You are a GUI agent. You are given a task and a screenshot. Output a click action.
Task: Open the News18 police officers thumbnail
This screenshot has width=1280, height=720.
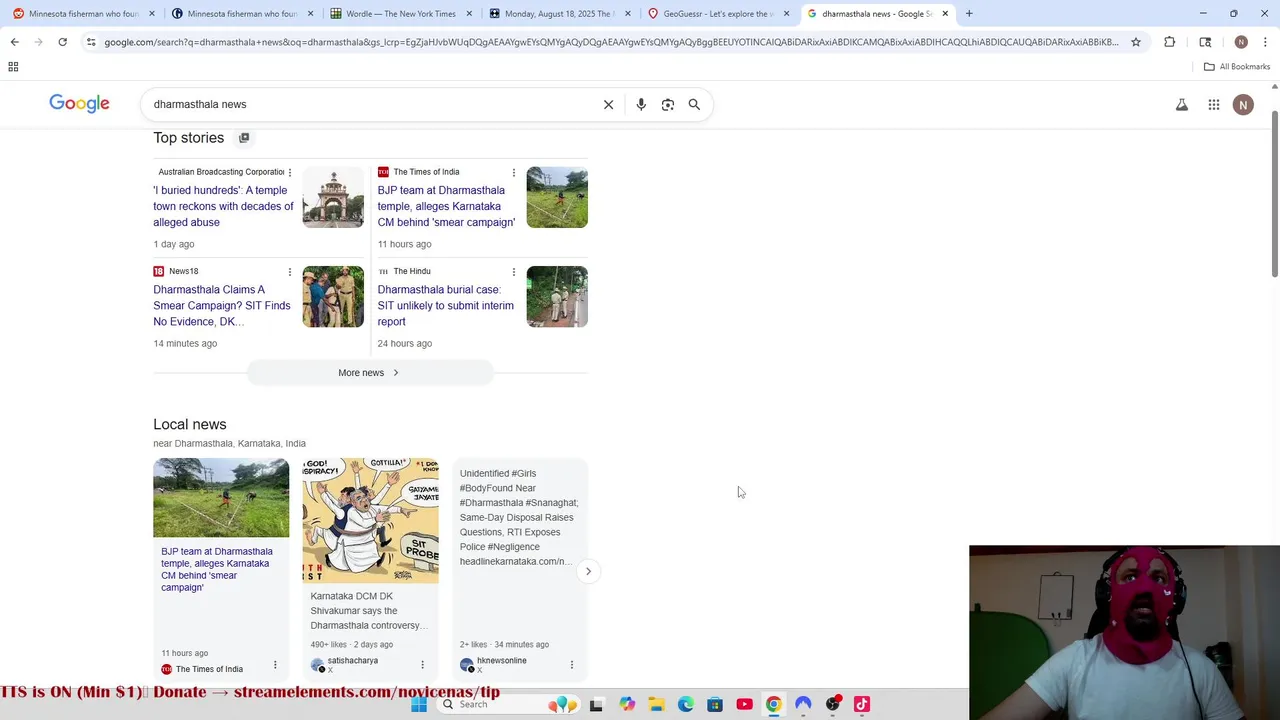333,296
